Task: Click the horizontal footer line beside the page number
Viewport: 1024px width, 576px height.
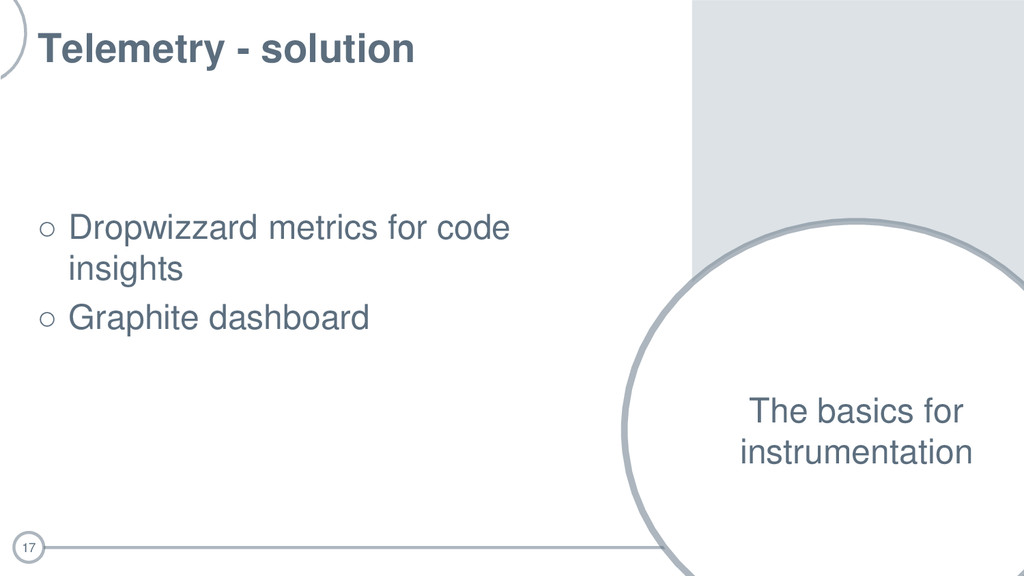Action: pyautogui.click(x=353, y=547)
